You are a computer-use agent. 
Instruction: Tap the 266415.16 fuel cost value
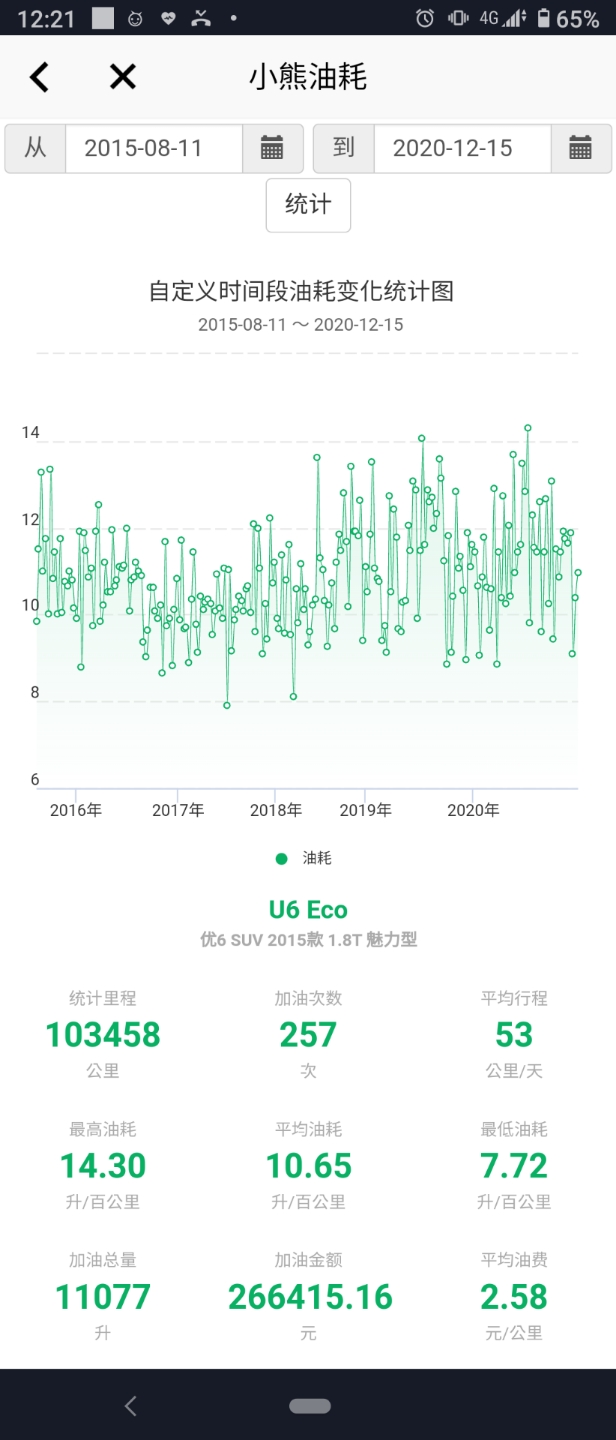(x=310, y=1297)
